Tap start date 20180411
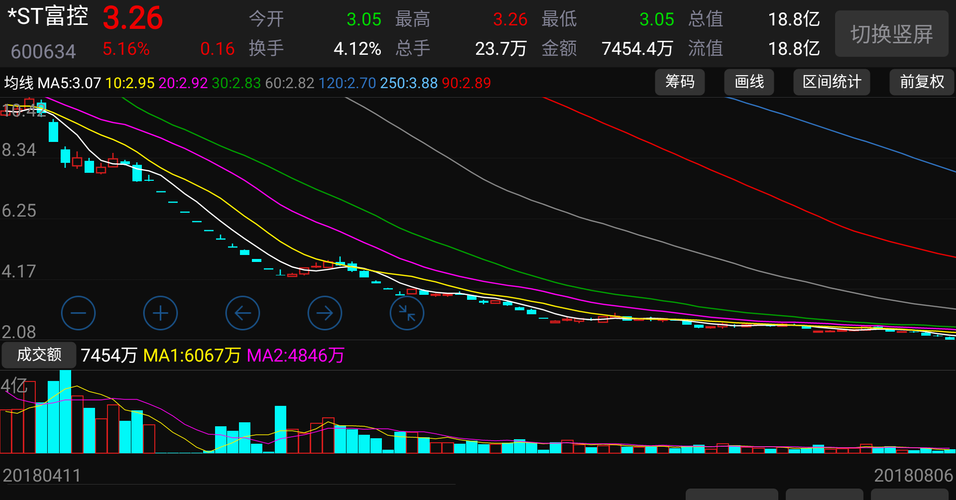956x500 pixels. pyautogui.click(x=41, y=476)
